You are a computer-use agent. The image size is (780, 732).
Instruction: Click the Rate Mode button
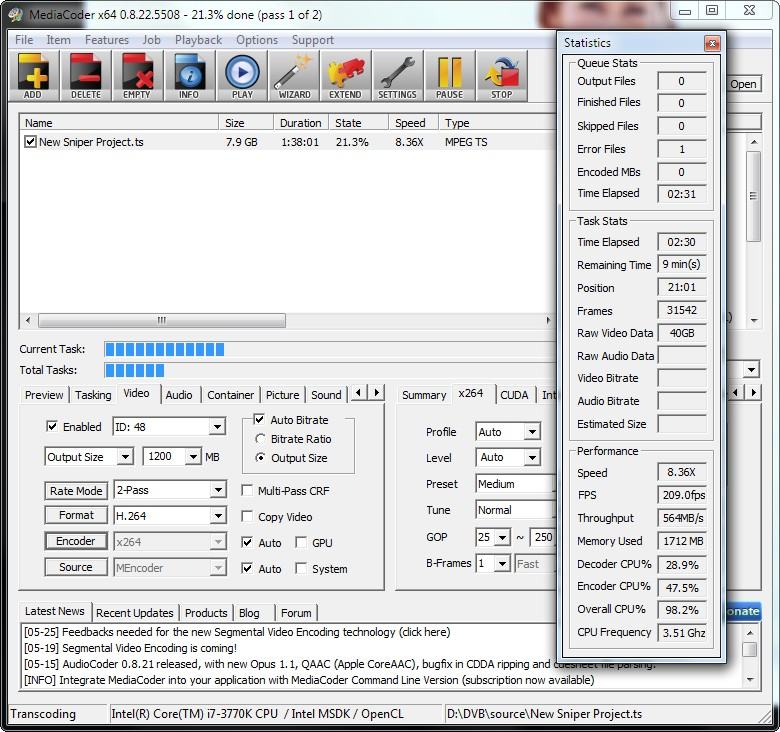[76, 491]
